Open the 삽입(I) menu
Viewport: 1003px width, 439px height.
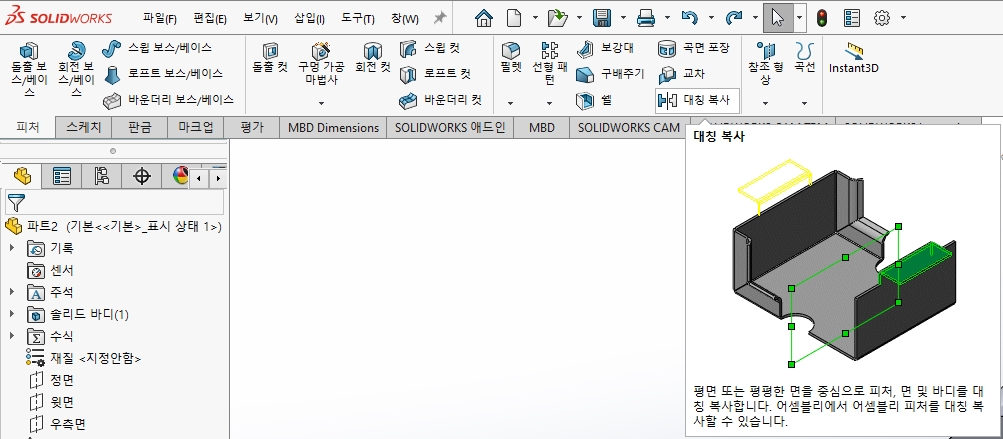coord(310,19)
